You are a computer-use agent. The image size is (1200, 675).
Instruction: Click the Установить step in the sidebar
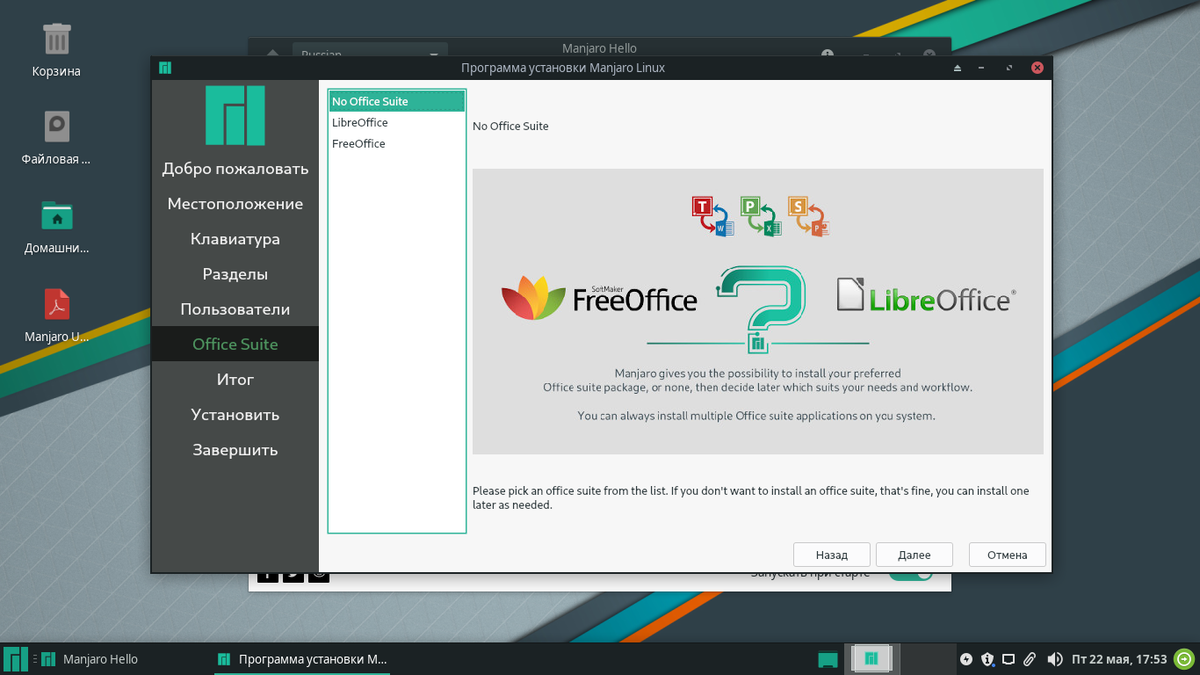(235, 415)
